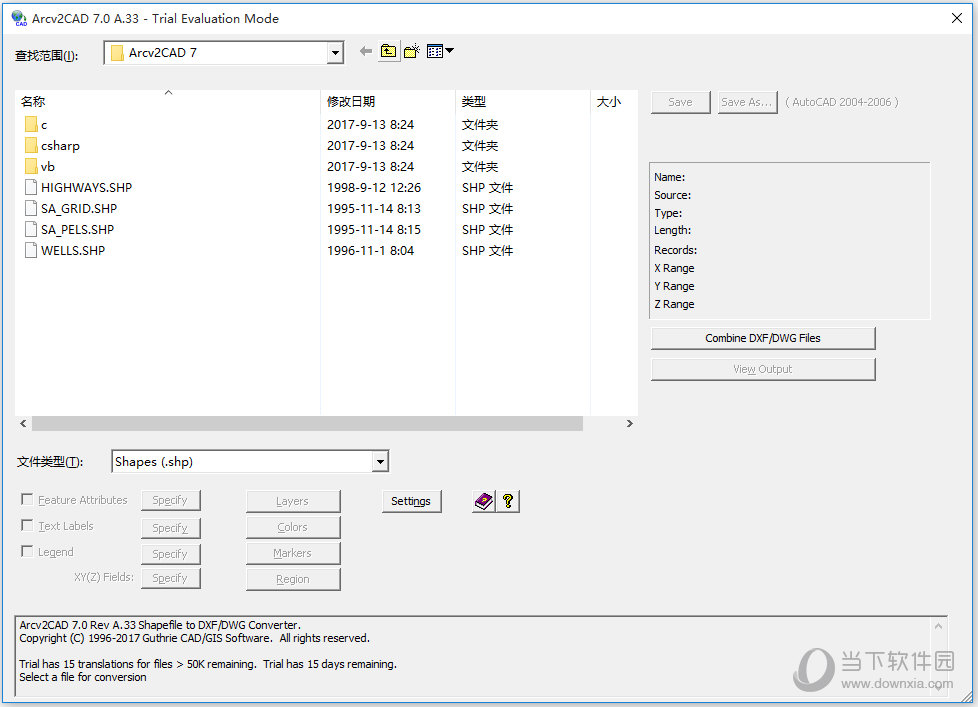978x707 pixels.
Task: Select the c folder icon
Action: coord(31,125)
